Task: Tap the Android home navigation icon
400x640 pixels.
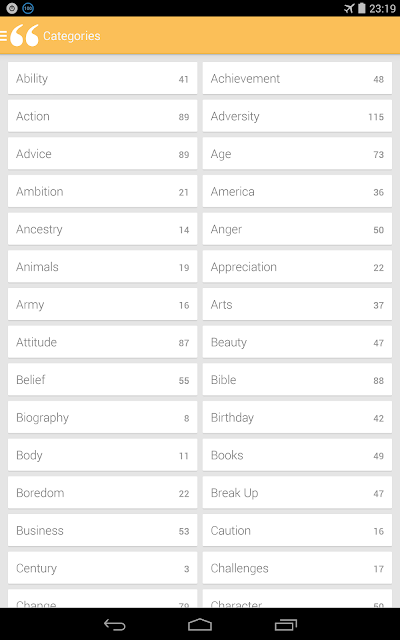Action: point(200,624)
